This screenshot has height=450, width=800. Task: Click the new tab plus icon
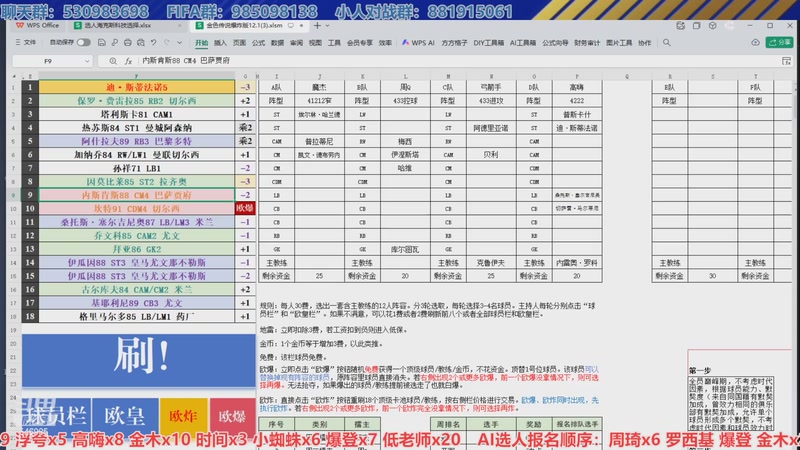pos(317,25)
